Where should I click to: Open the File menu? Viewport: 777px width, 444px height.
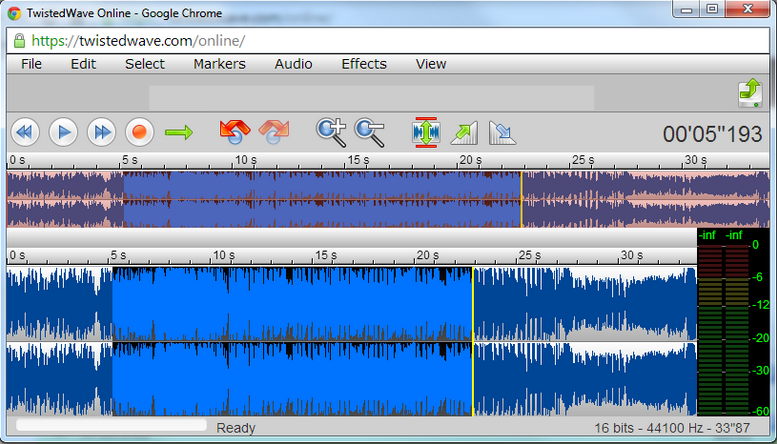(x=32, y=64)
